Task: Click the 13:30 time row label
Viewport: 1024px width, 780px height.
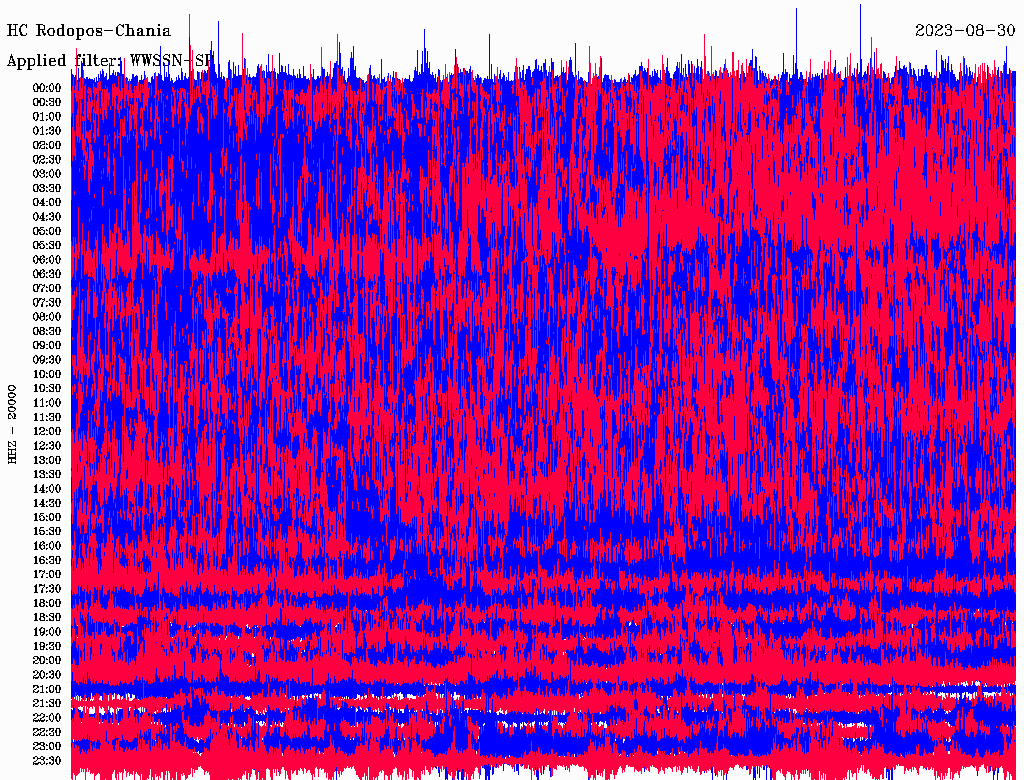Action: [x=47, y=475]
